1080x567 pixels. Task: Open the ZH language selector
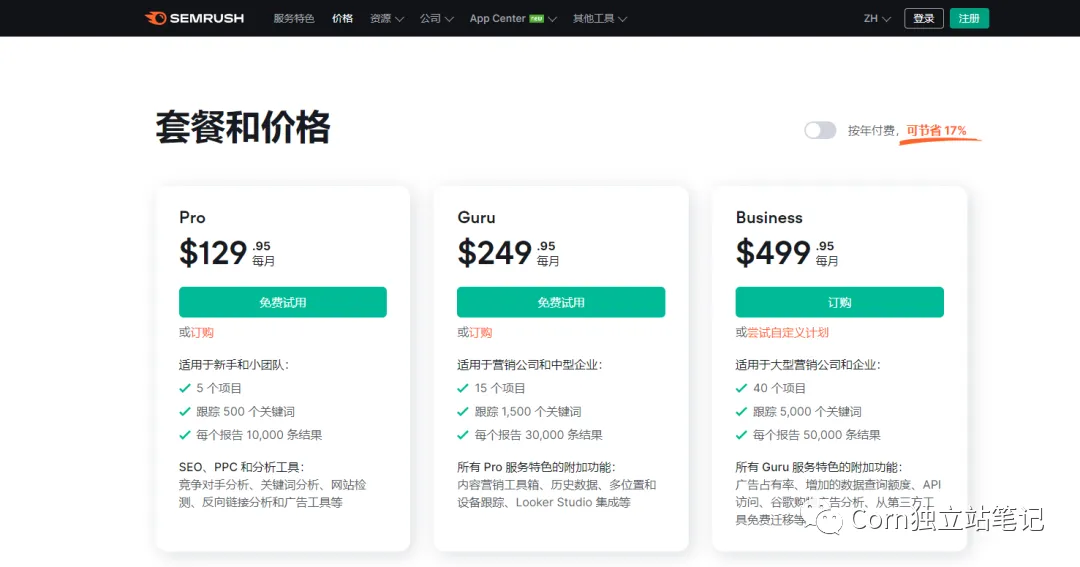point(877,19)
